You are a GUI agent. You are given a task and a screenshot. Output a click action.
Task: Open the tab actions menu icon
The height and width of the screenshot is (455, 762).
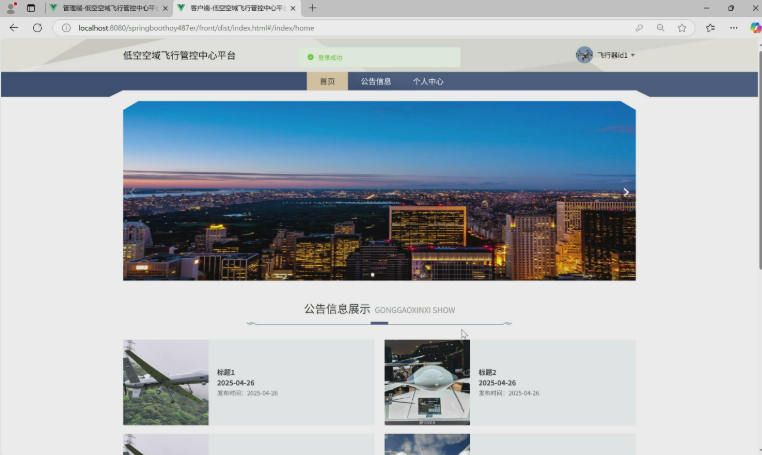[x=31, y=8]
